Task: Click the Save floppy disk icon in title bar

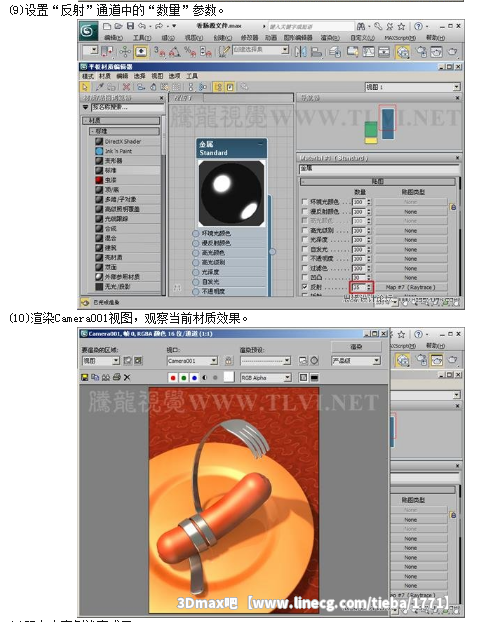Action: [x=130, y=26]
